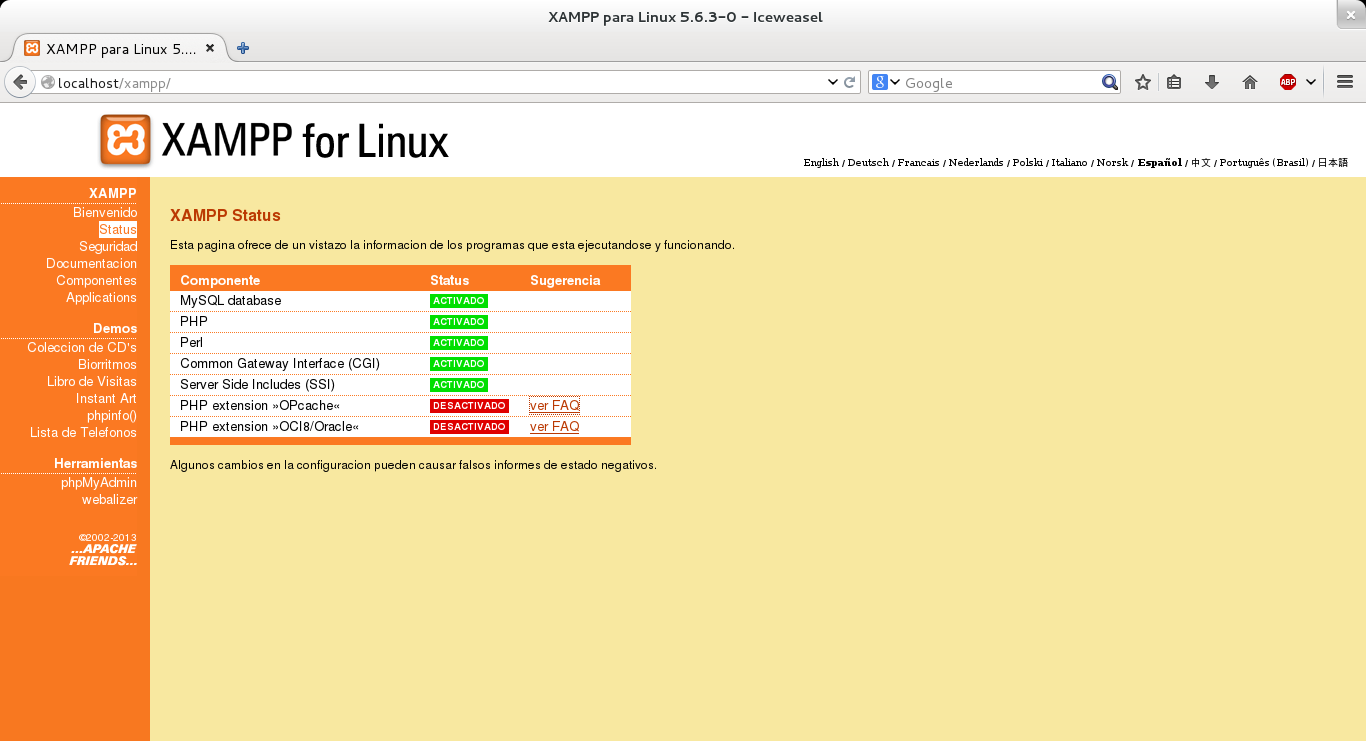1366x741 pixels.
Task: Select the XAMPP para Linux tab
Action: [x=119, y=48]
